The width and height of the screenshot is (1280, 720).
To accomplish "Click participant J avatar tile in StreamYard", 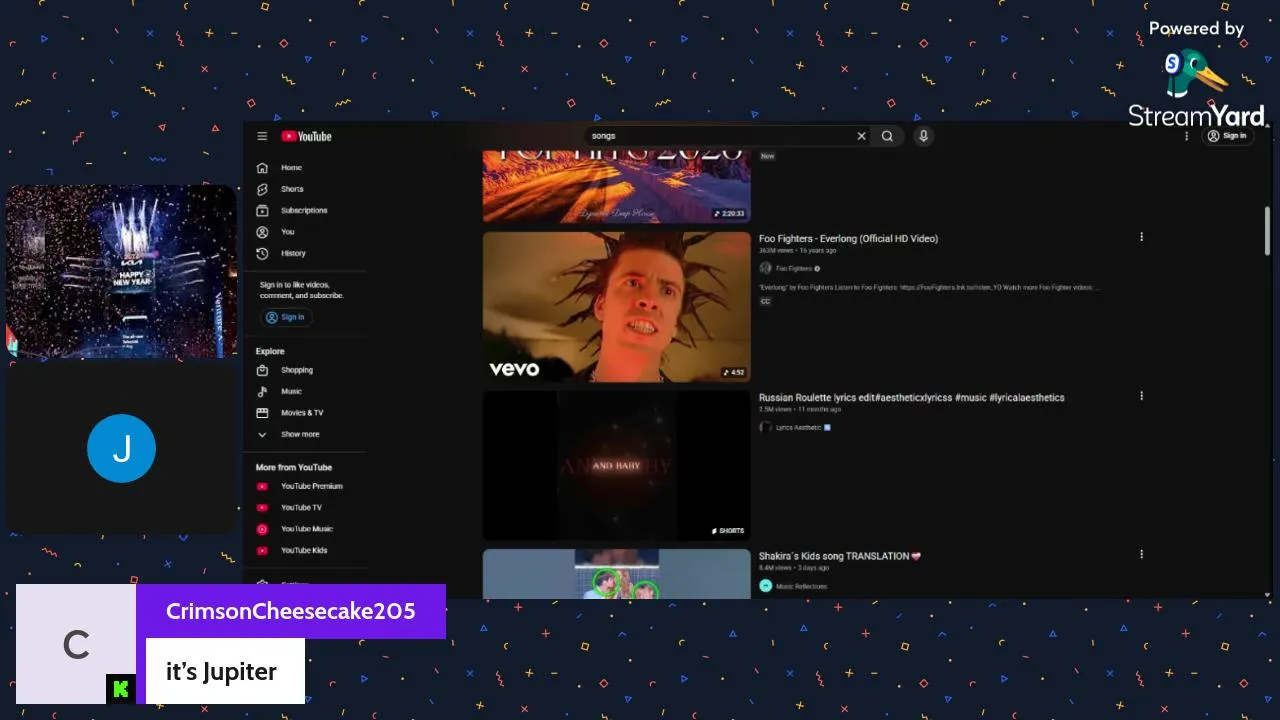I will coord(121,449).
